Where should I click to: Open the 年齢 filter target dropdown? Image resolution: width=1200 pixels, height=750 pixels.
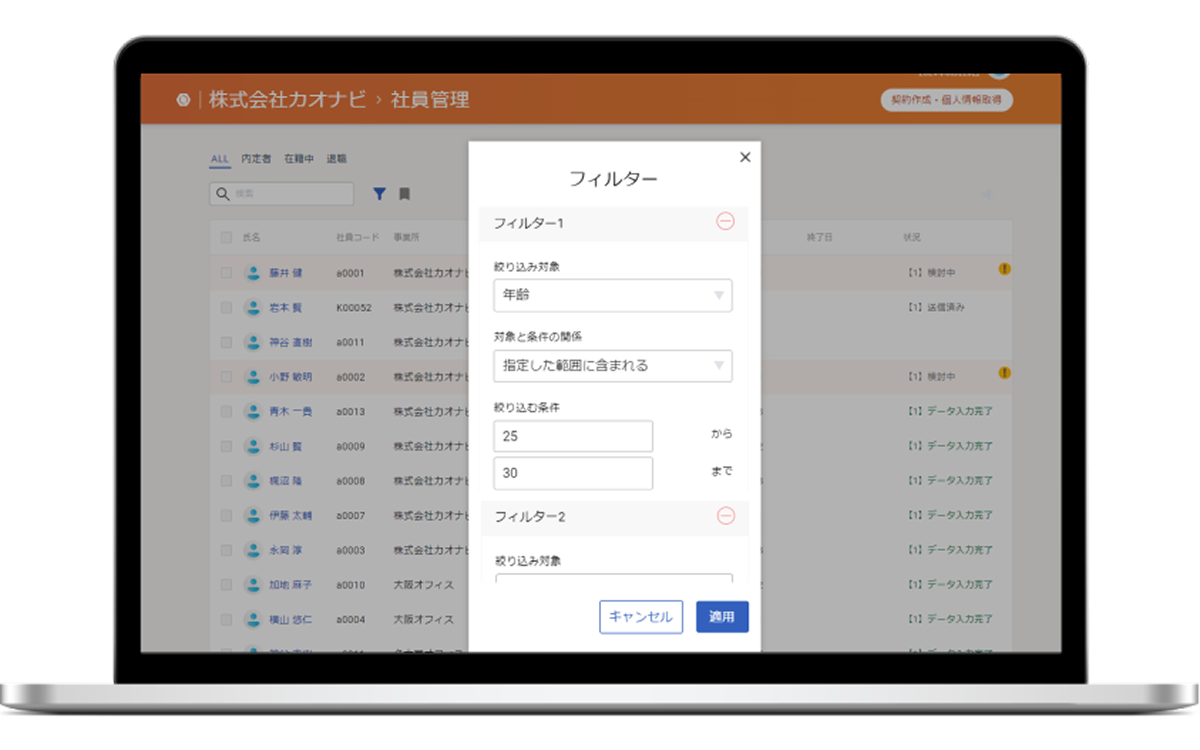click(x=612, y=295)
